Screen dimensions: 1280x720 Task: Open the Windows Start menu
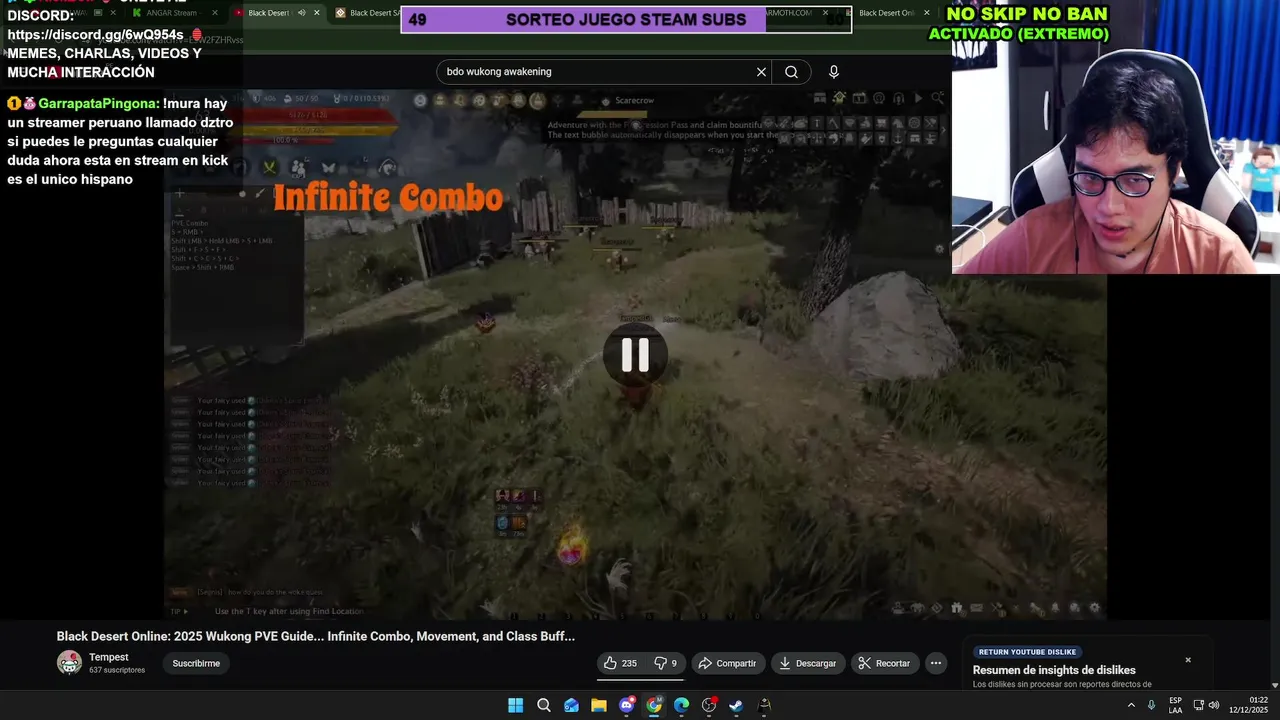pyautogui.click(x=515, y=705)
